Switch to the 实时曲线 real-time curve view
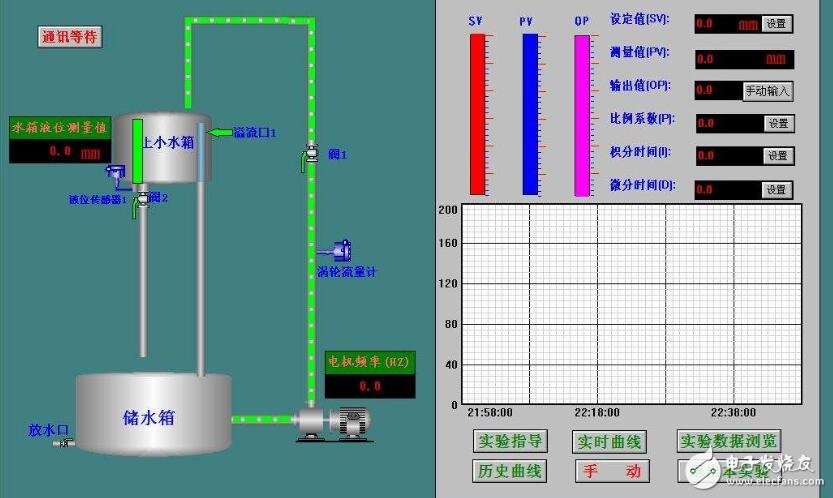 pyautogui.click(x=611, y=441)
